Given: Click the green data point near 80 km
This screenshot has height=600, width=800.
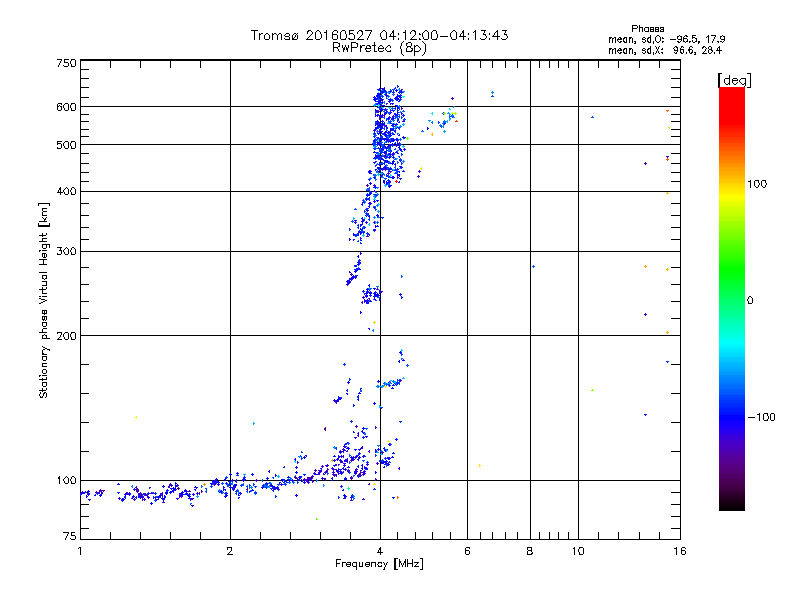Looking at the screenshot, I should click(317, 519).
